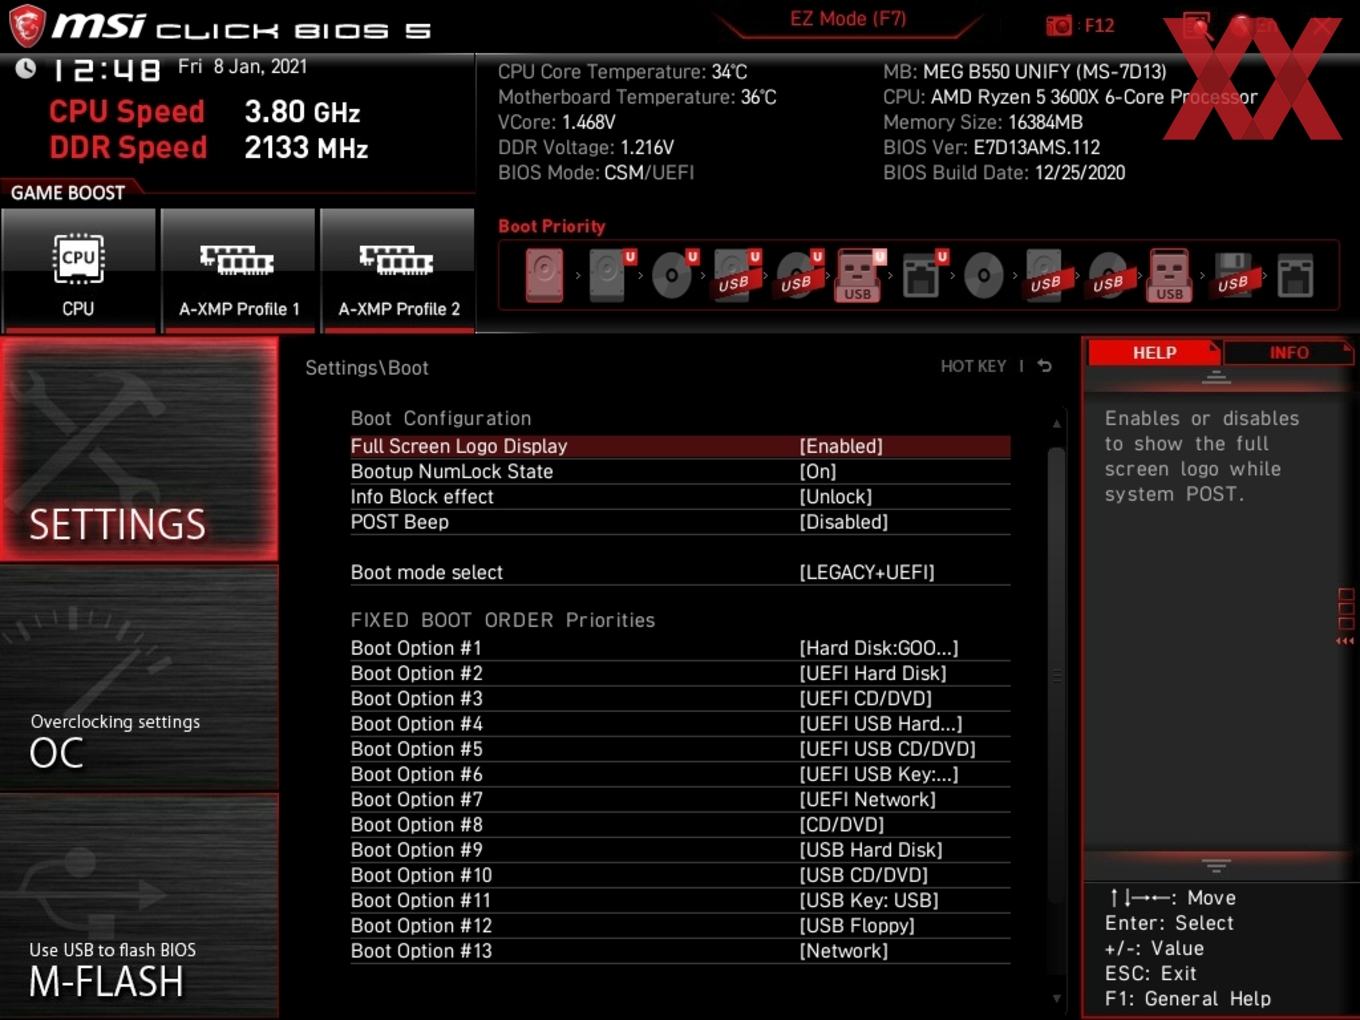Click the help panel bottom handle
The image size is (1360, 1020).
tap(1216, 865)
